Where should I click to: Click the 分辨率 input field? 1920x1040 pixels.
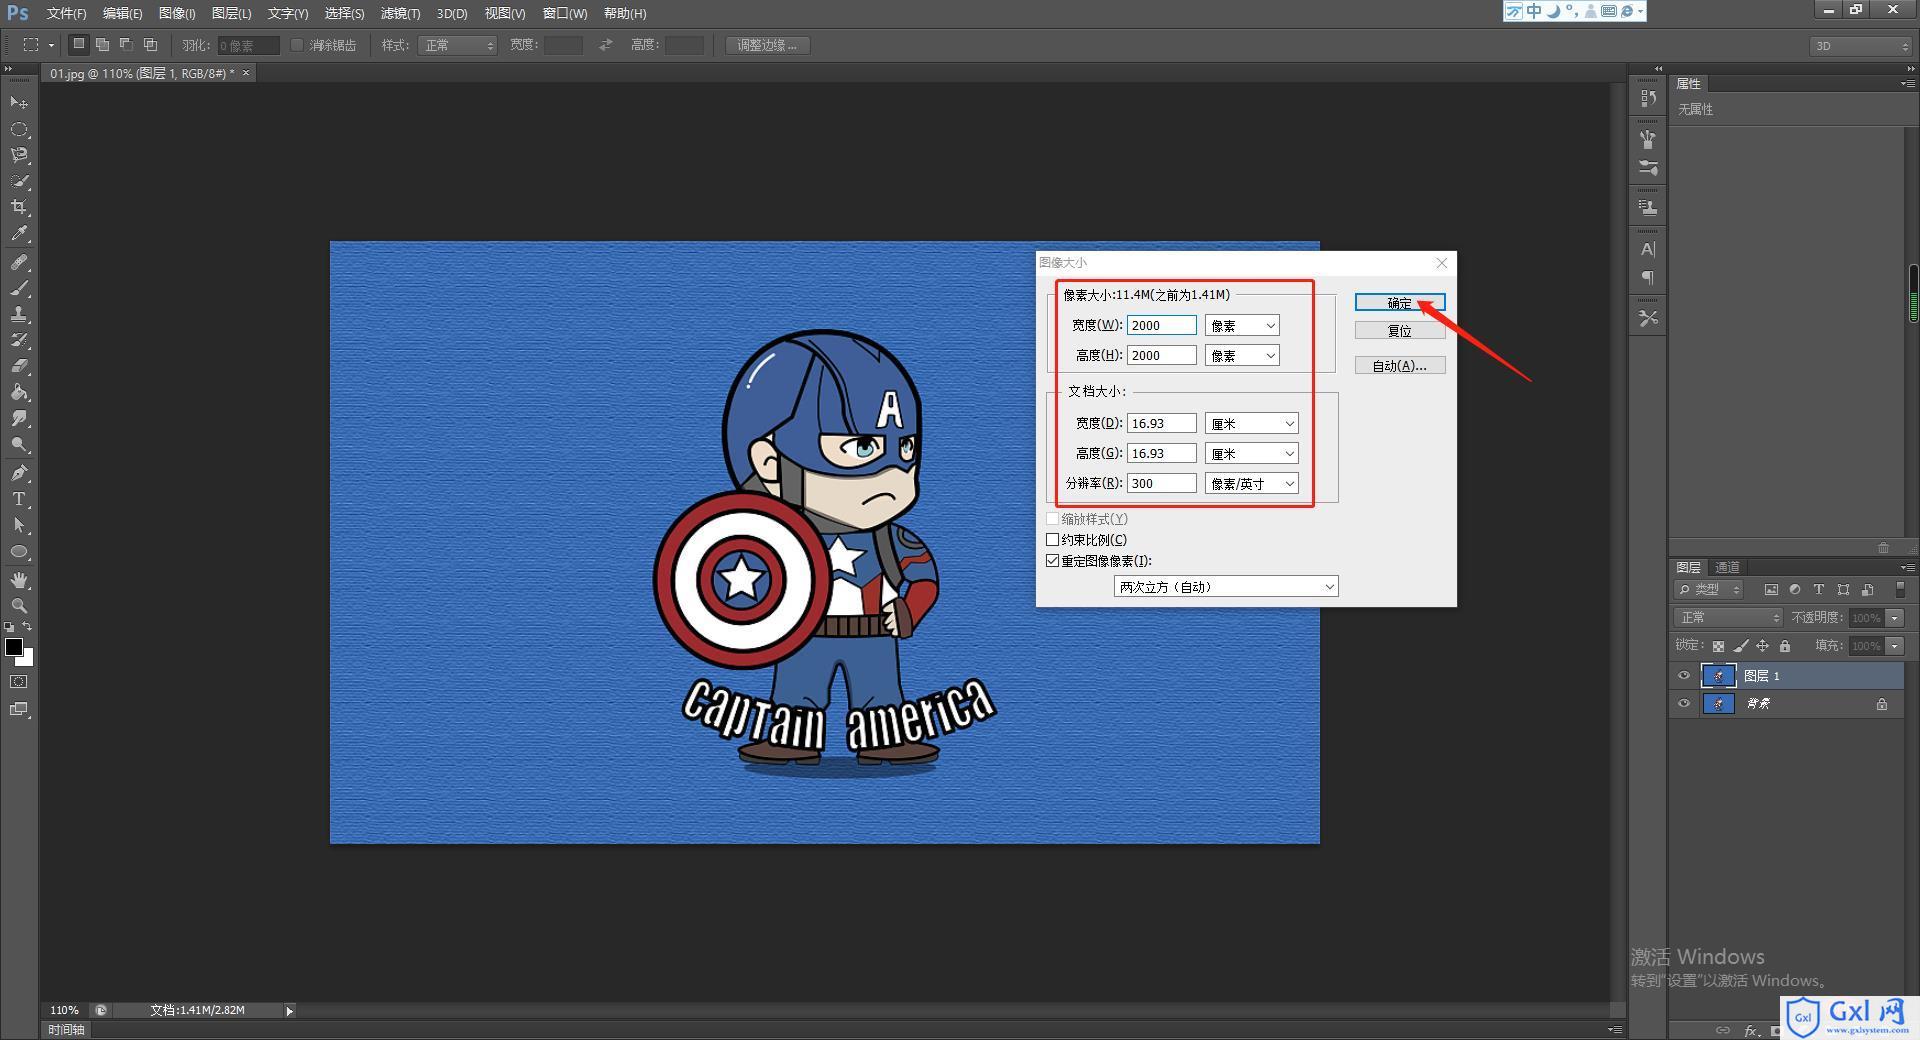(1161, 484)
